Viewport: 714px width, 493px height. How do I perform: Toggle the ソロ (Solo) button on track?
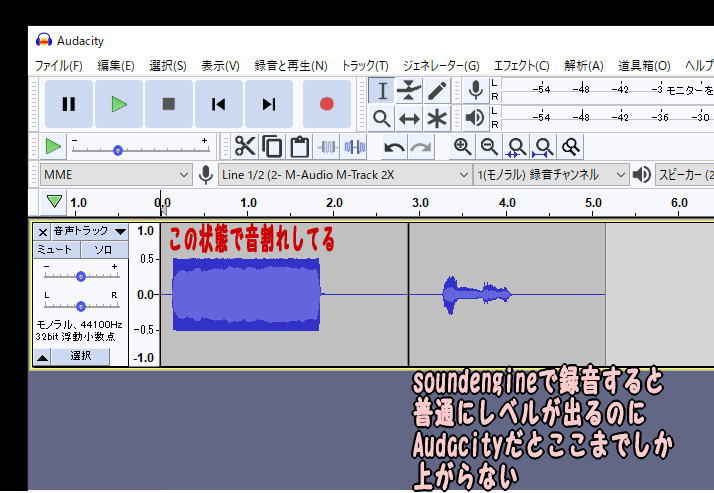104,249
